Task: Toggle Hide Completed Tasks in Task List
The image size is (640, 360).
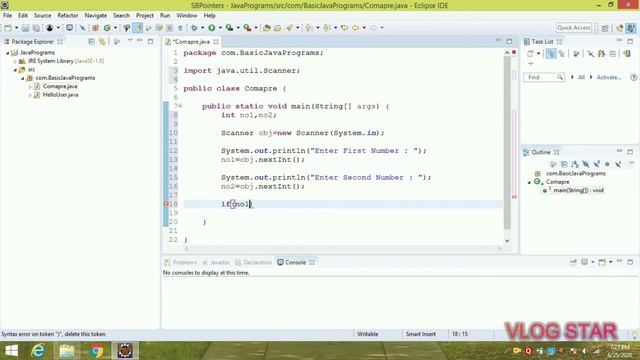Action: pyautogui.click(x=590, y=53)
